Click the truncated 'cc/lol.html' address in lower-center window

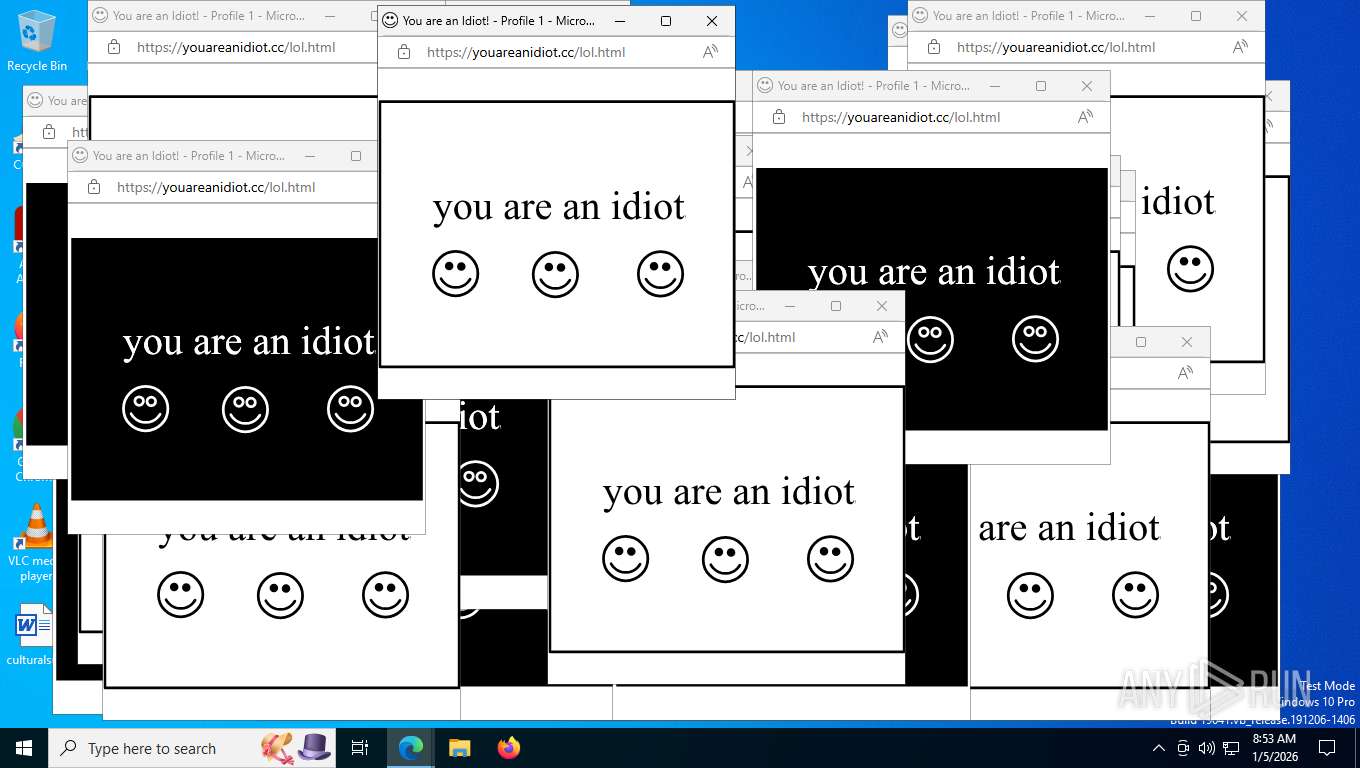pos(765,337)
